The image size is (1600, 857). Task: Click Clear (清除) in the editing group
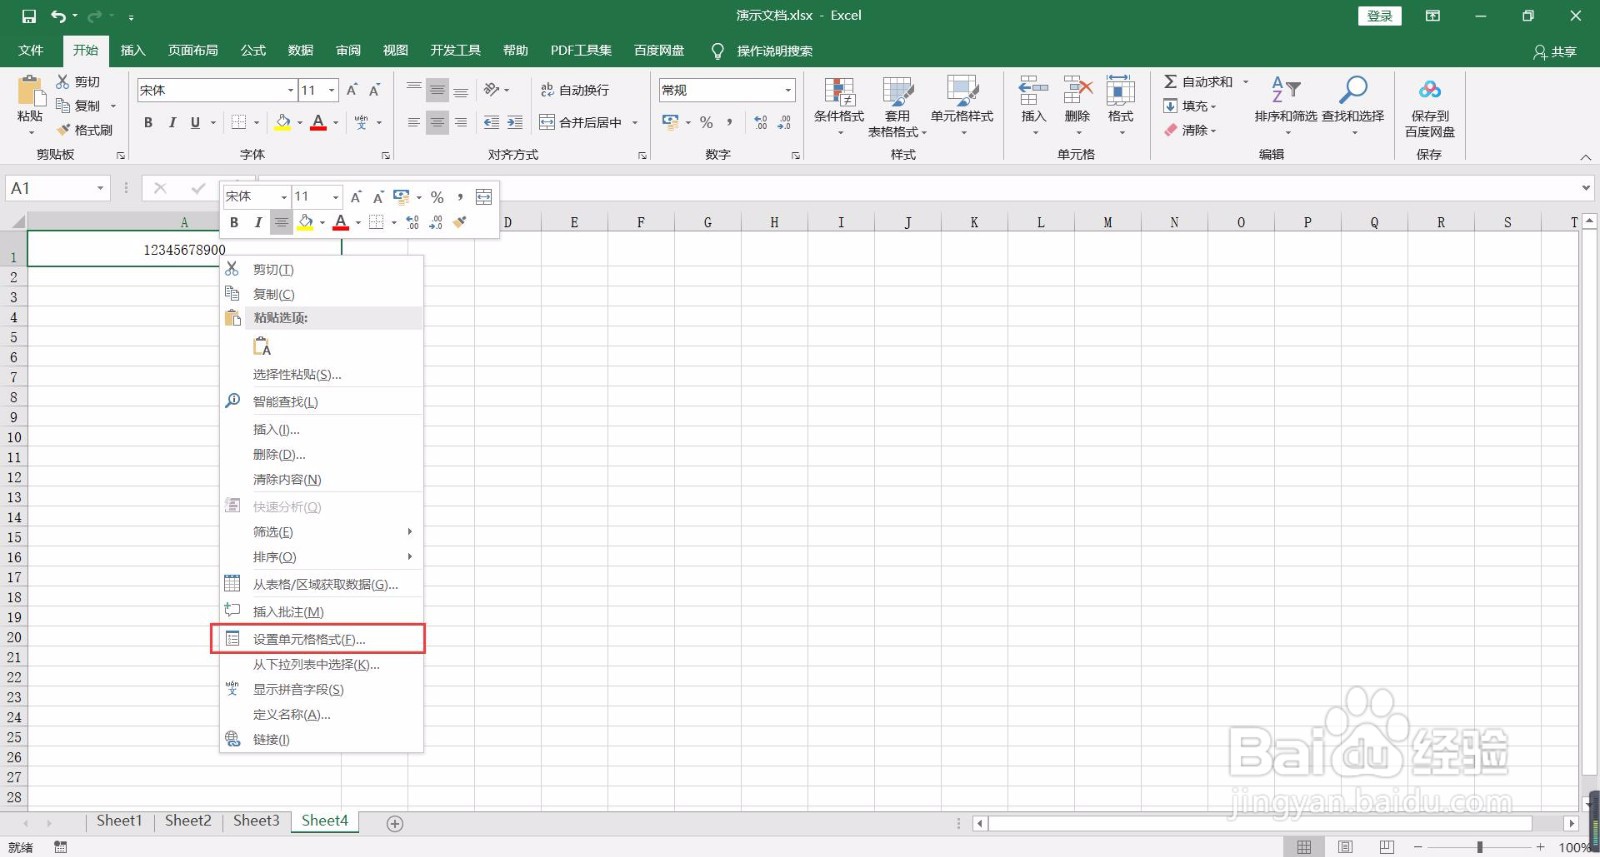point(1190,130)
